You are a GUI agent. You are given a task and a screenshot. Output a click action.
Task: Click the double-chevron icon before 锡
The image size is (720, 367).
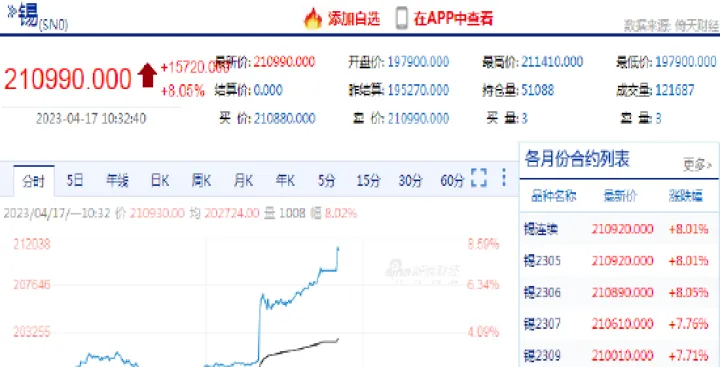click(x=12, y=12)
